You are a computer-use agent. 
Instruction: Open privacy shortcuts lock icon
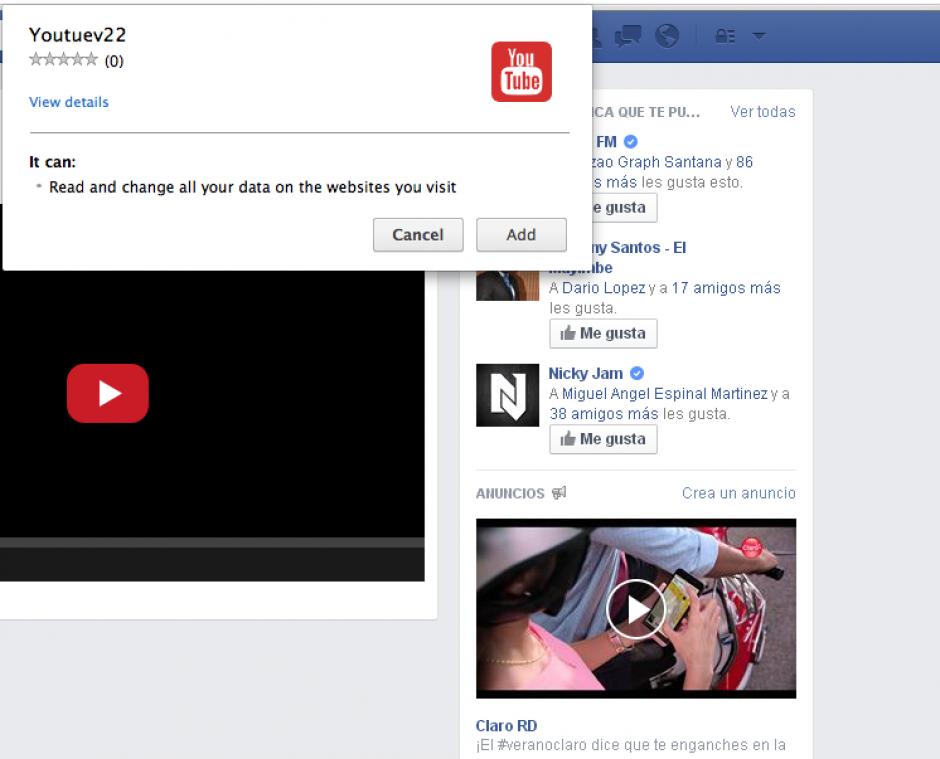(725, 36)
